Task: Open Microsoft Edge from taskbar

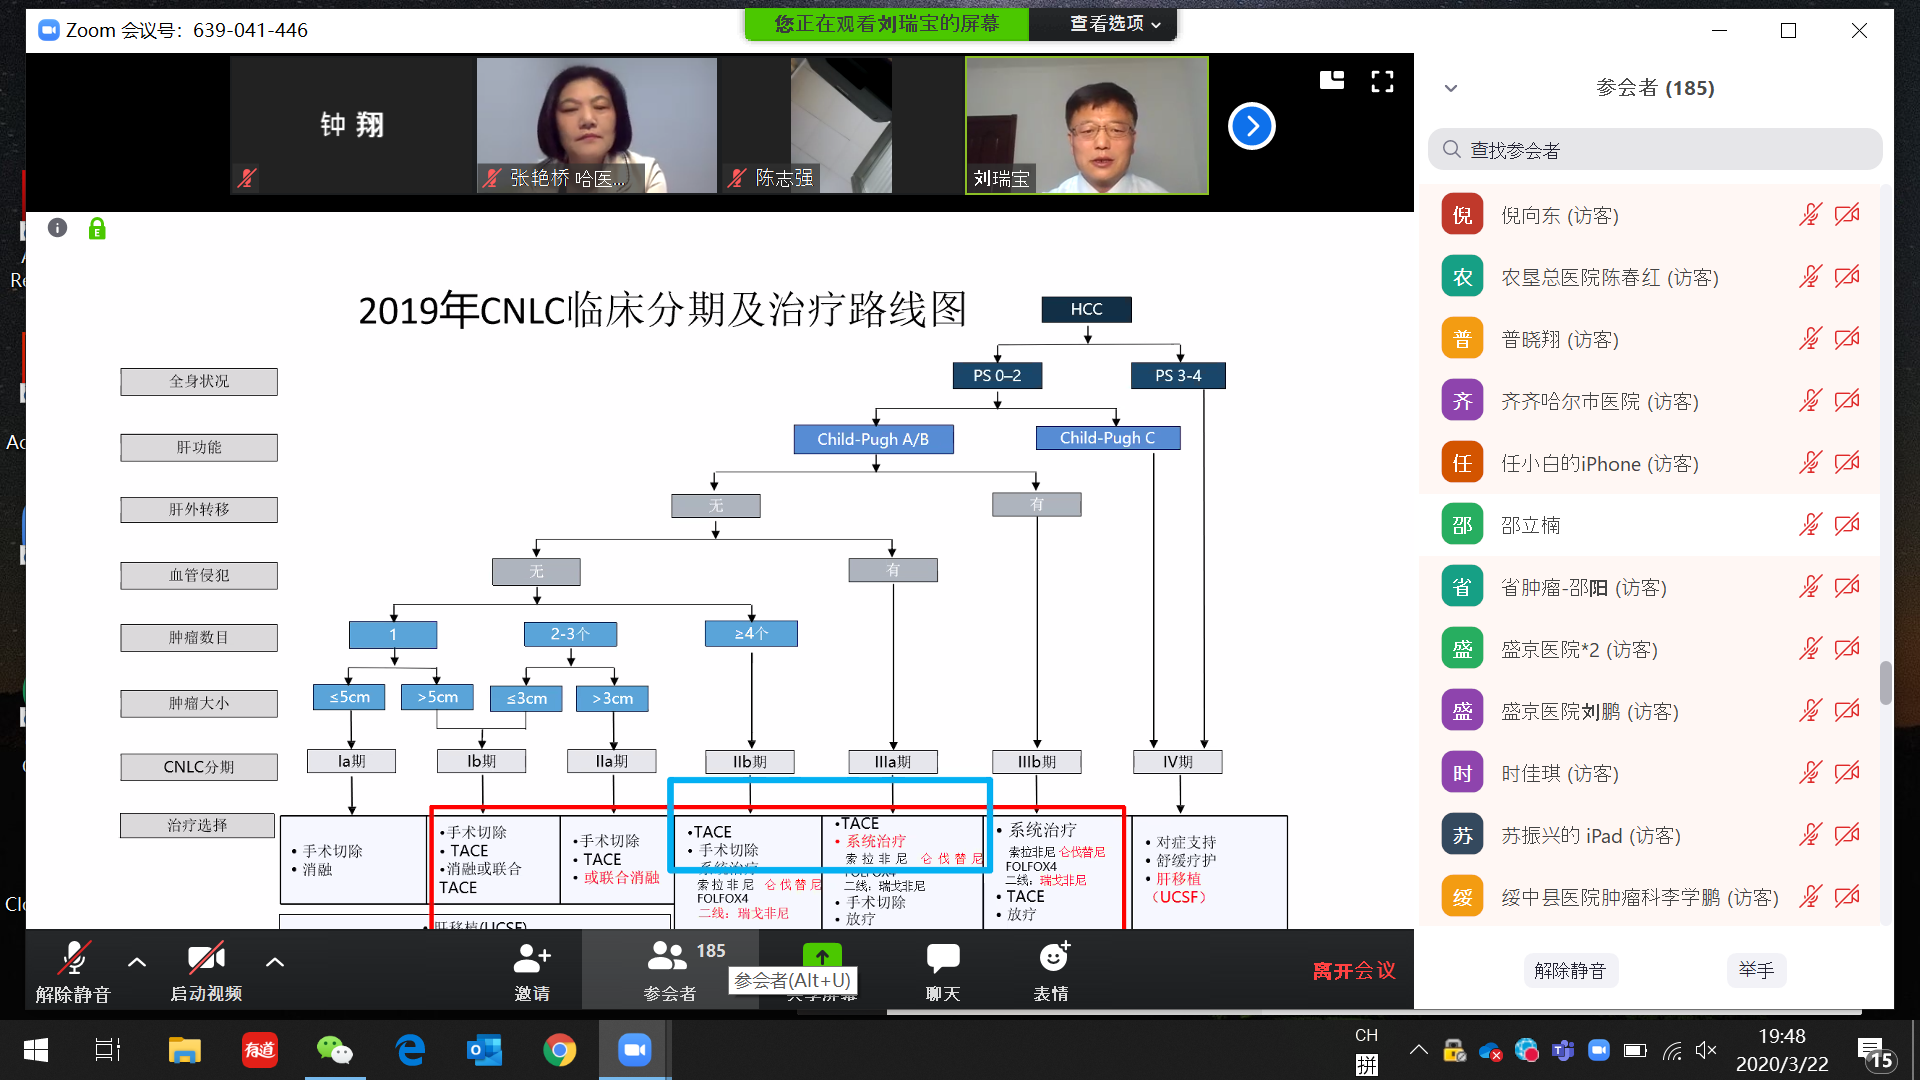Action: [x=410, y=1050]
